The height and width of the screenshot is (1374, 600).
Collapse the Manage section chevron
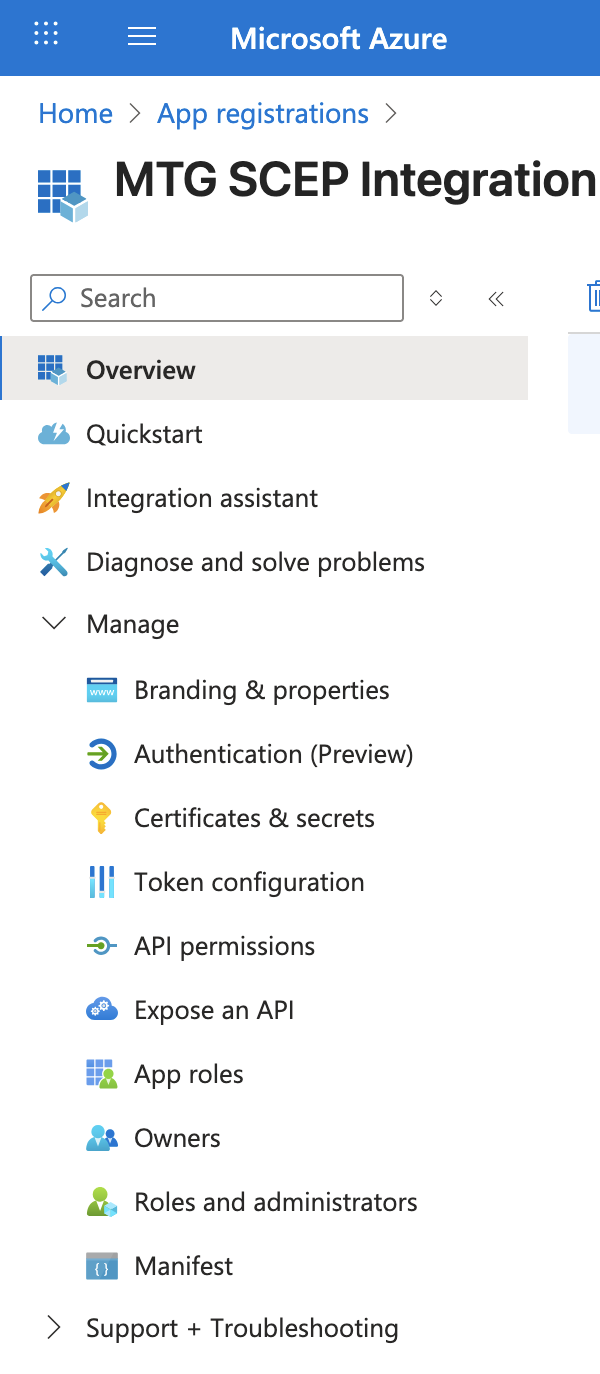point(54,624)
